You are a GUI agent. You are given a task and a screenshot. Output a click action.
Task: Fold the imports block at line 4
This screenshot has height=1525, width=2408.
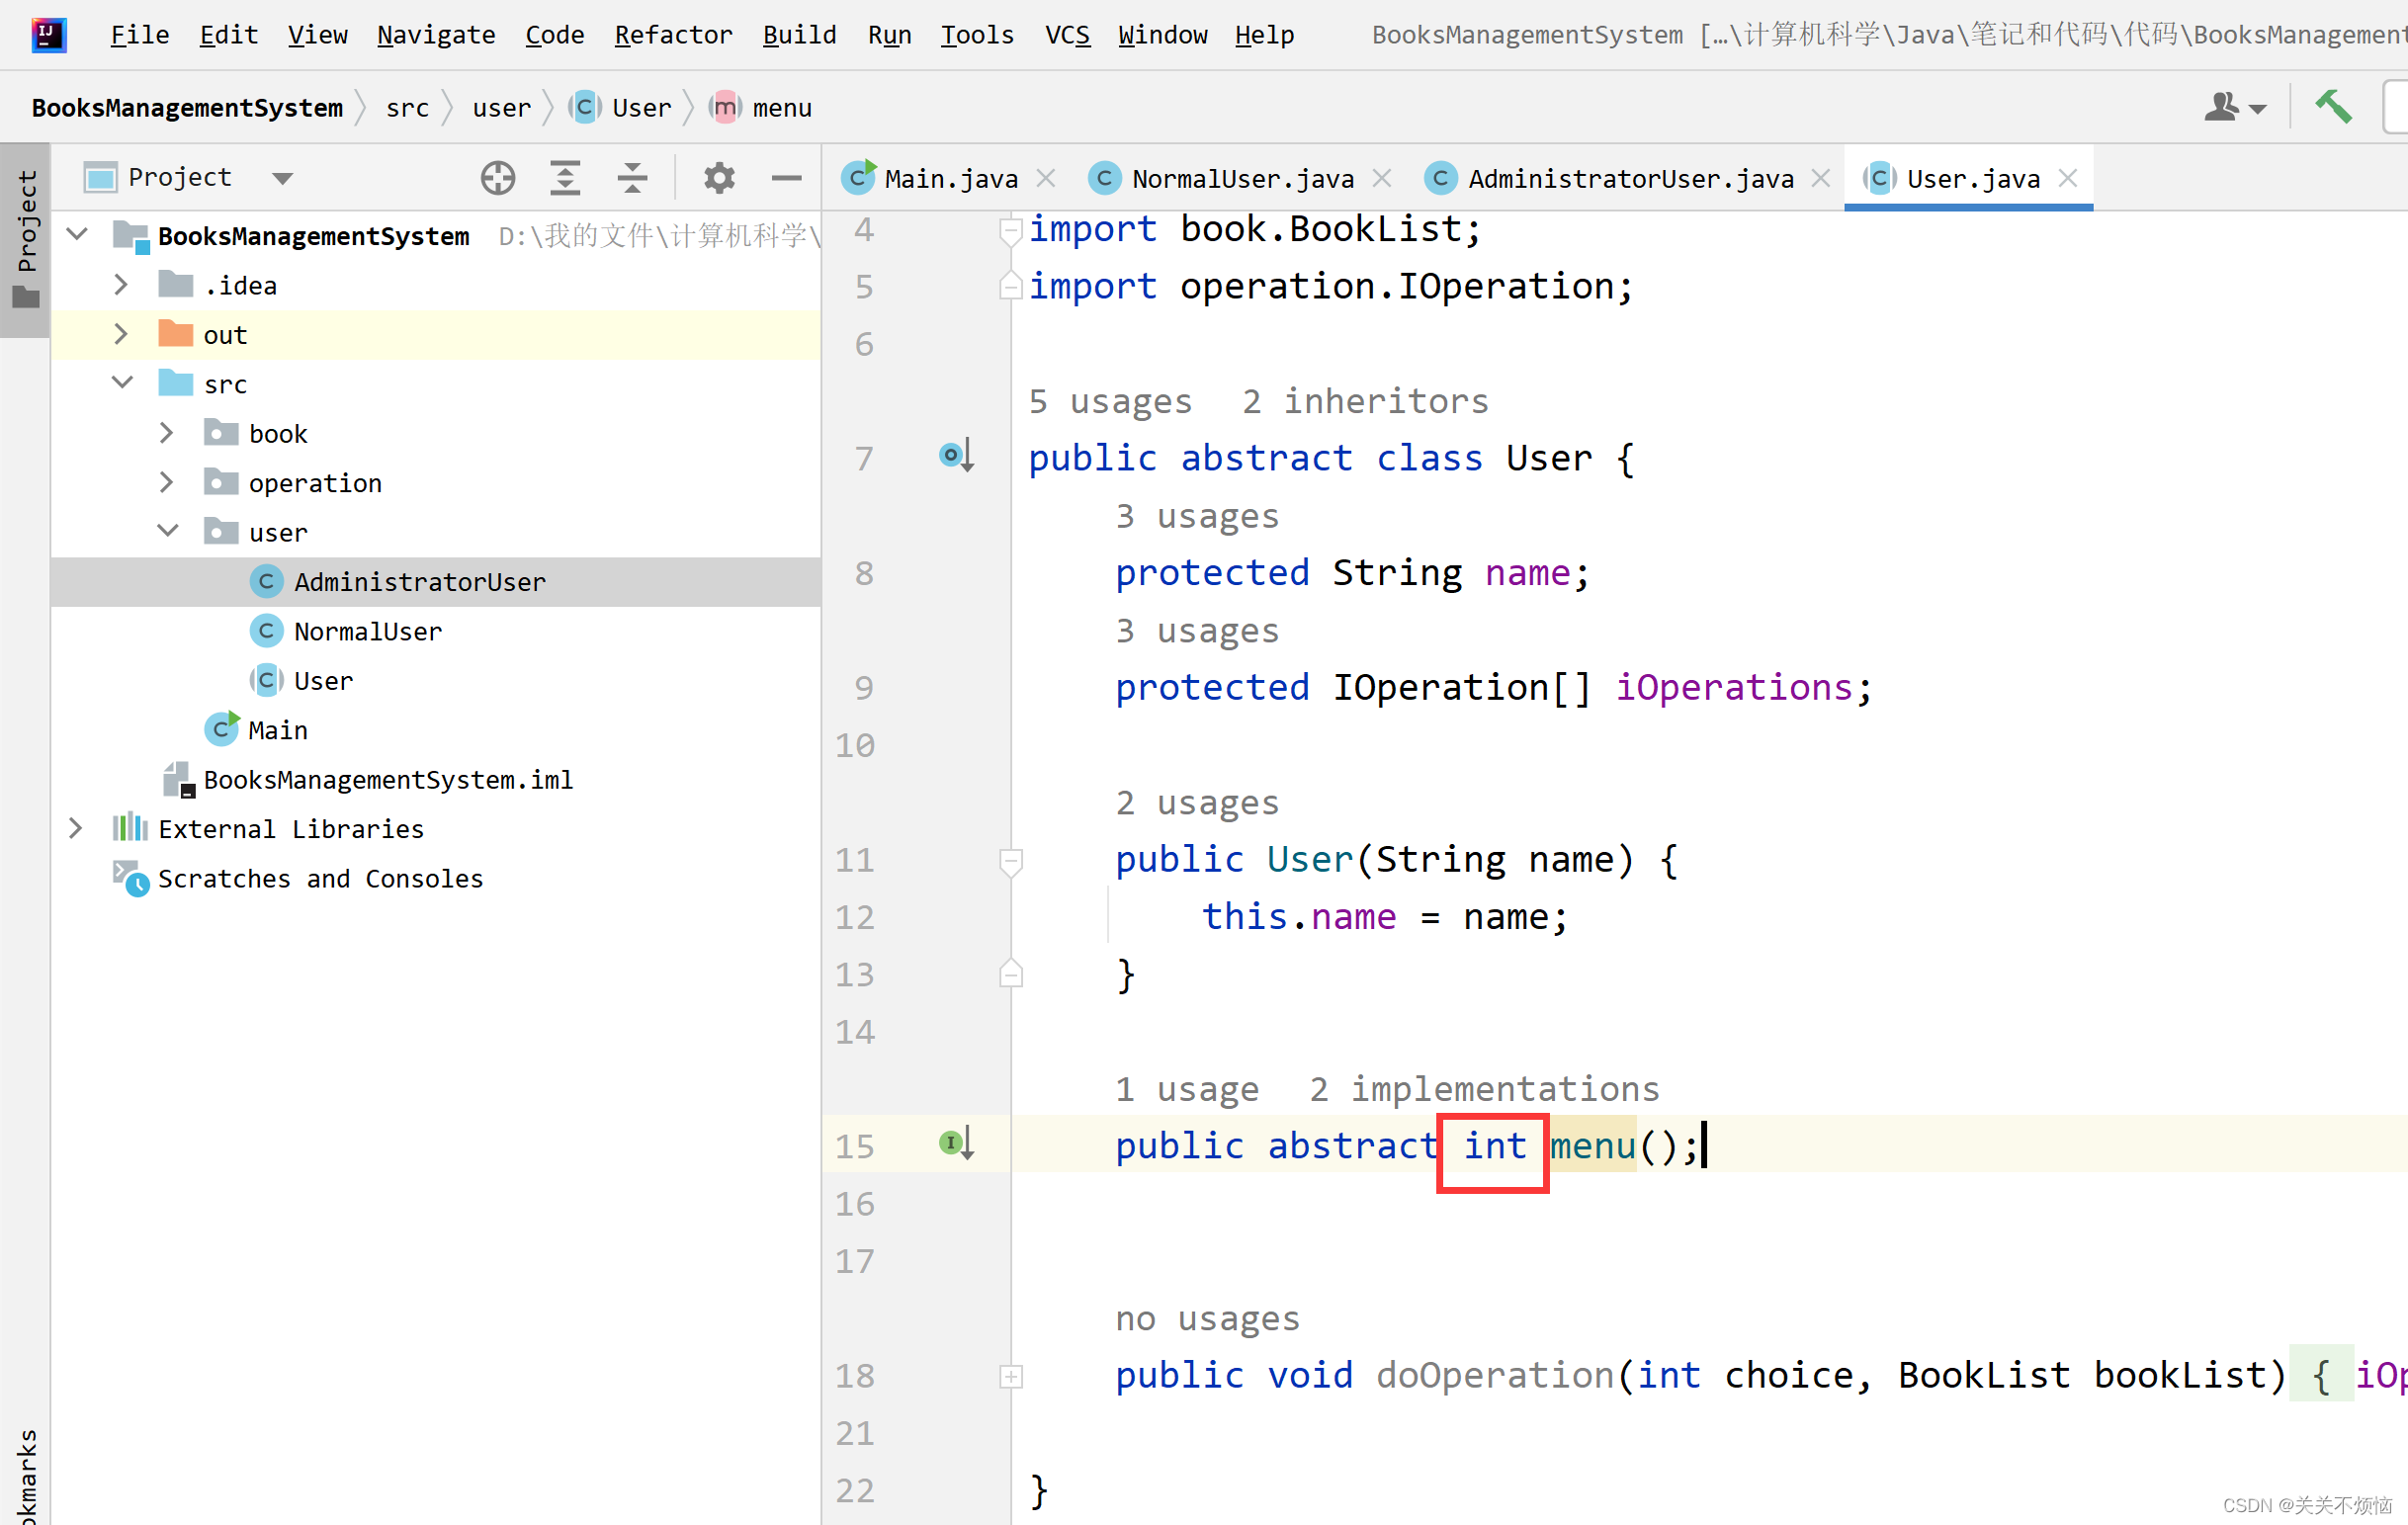click(1011, 231)
